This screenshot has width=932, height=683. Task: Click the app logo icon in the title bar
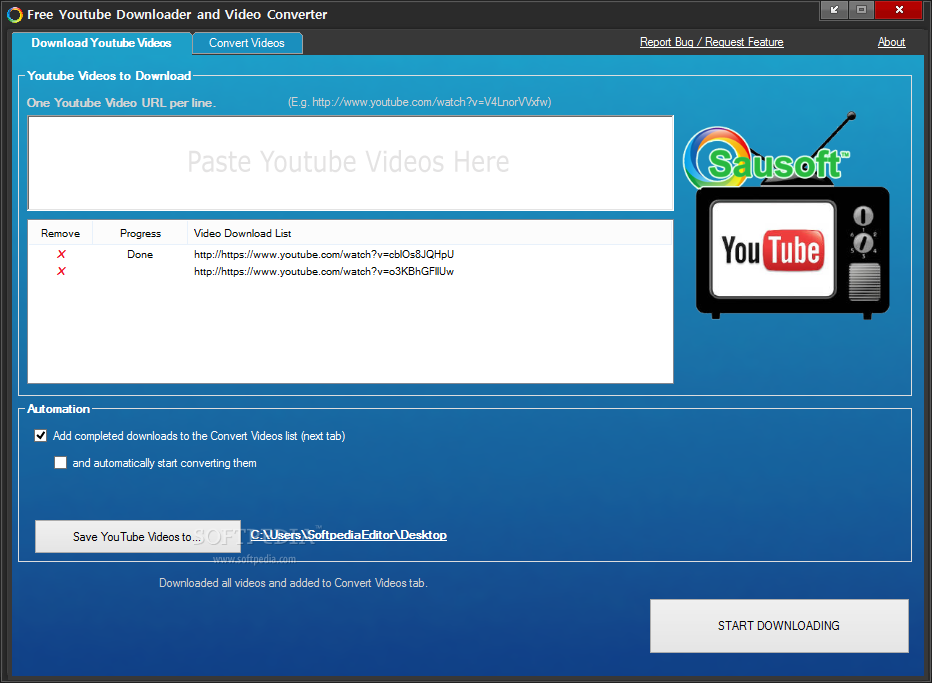point(15,15)
